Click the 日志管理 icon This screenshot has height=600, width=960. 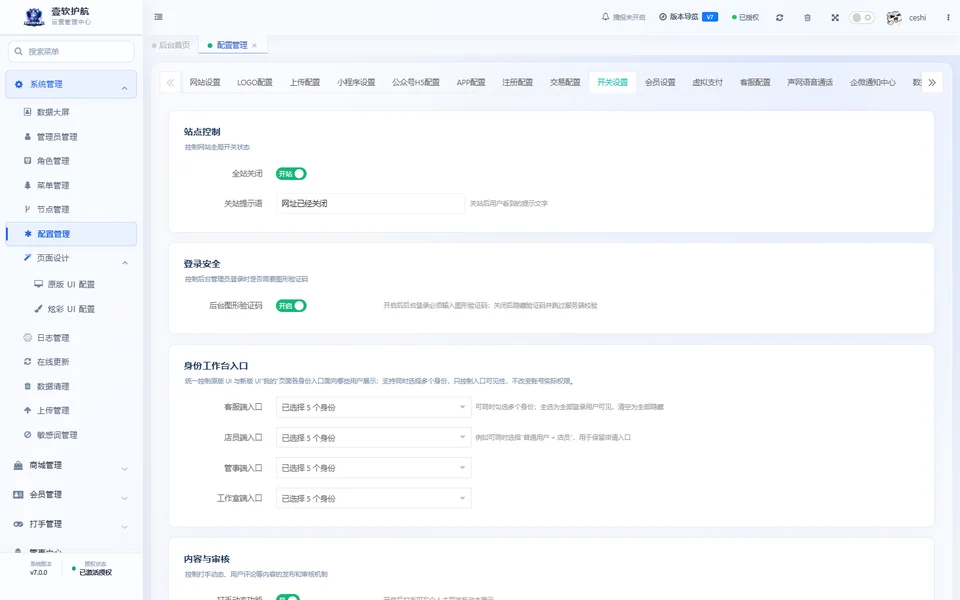pos(28,337)
